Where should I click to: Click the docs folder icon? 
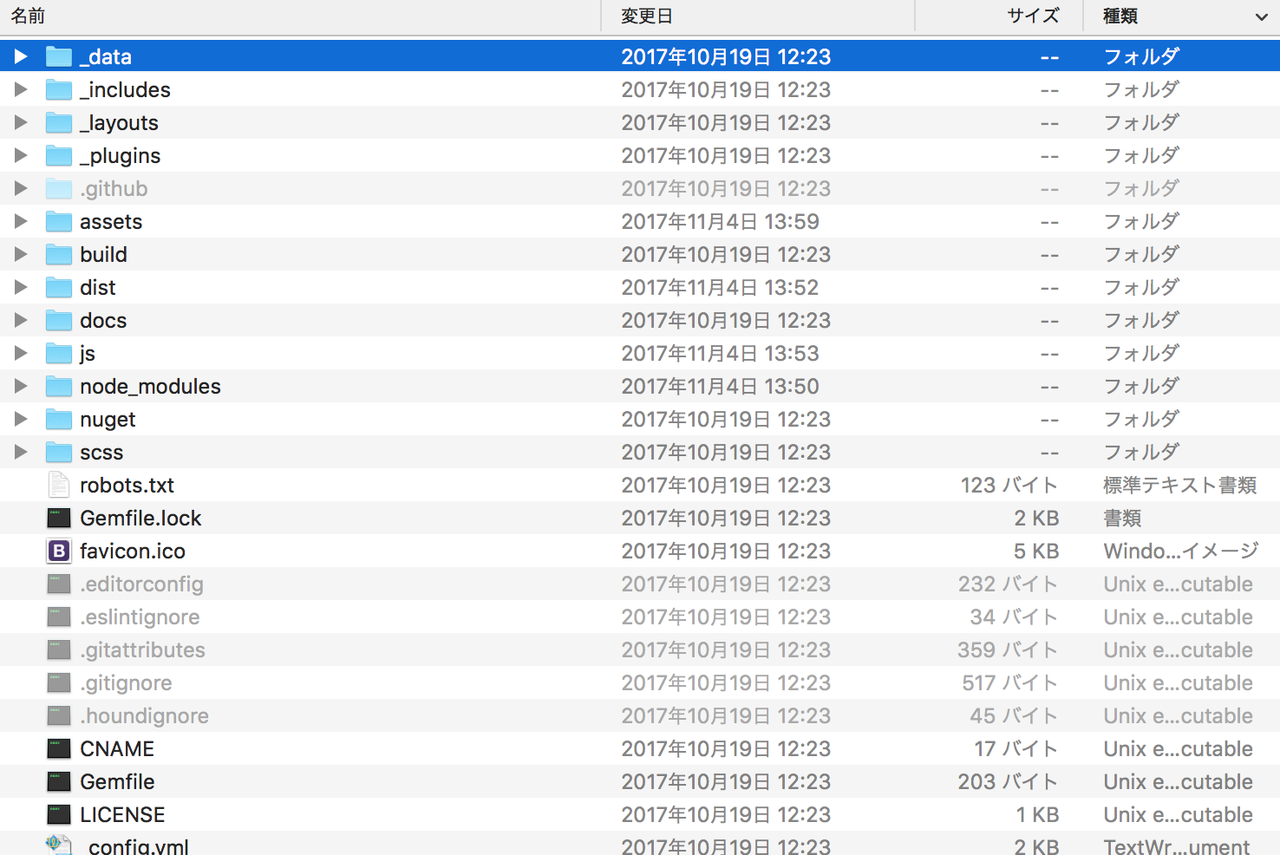pos(59,321)
